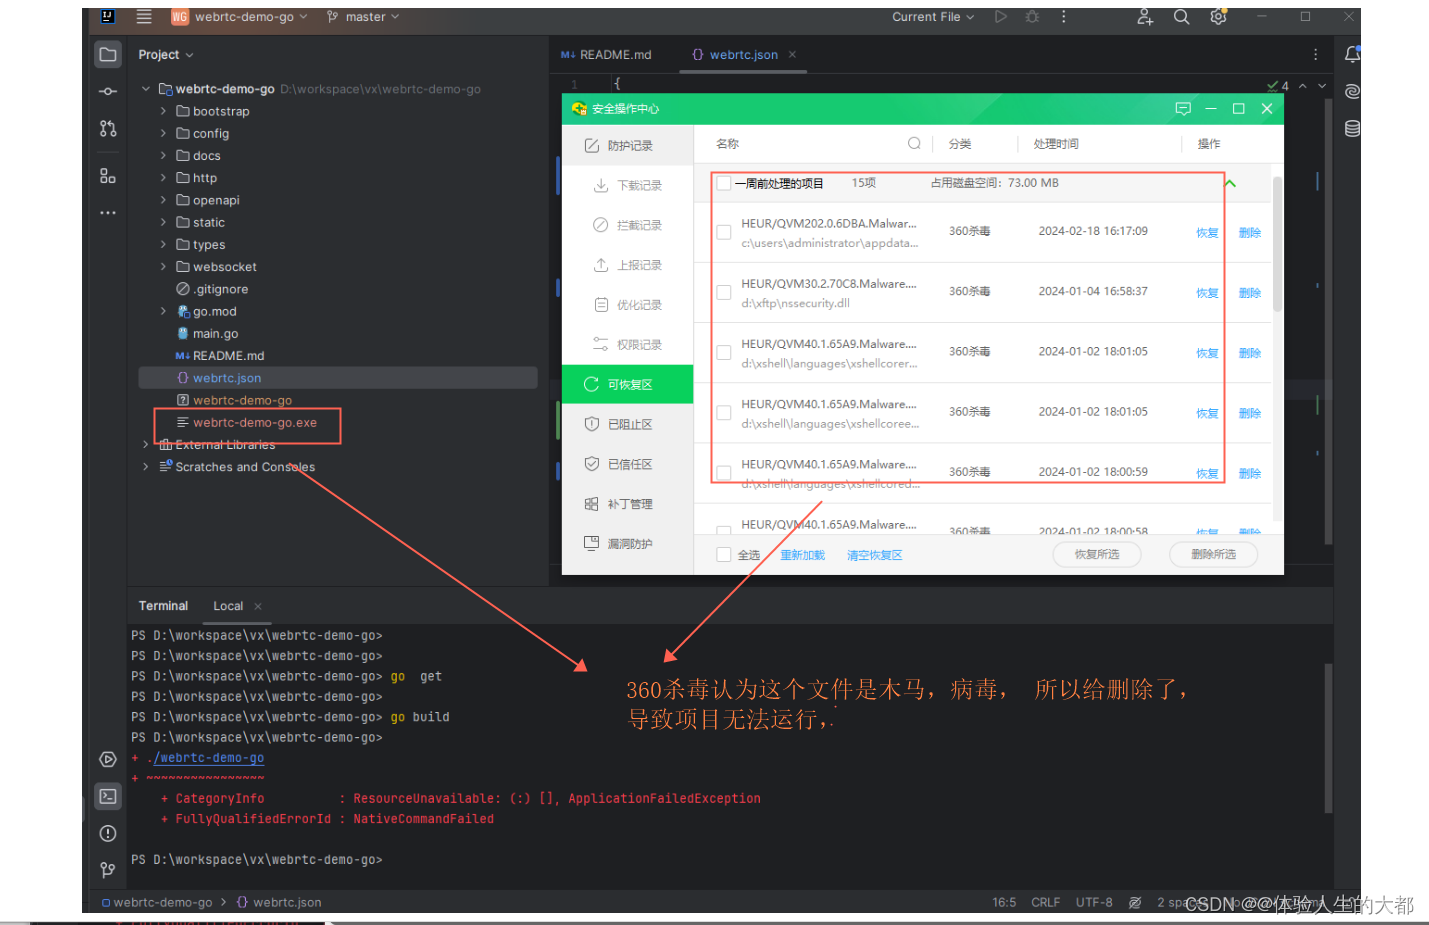Open 已阻止区 in 360 sidebar
Image resolution: width=1429 pixels, height=925 pixels.
coord(628,424)
